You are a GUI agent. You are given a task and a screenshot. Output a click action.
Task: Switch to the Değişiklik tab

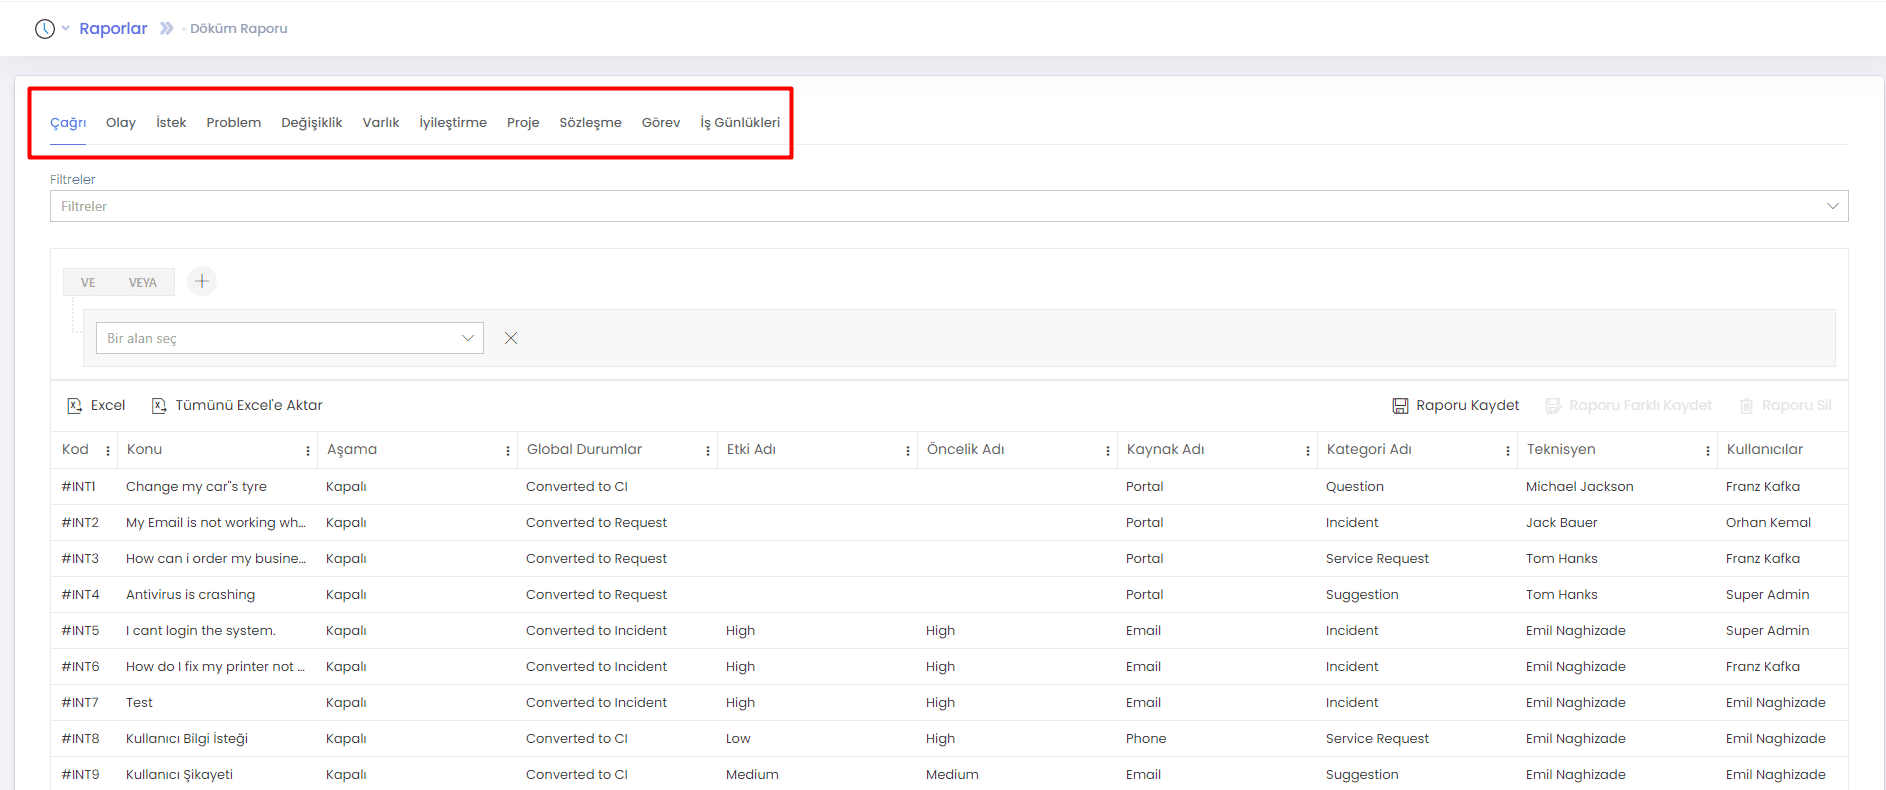tap(312, 123)
